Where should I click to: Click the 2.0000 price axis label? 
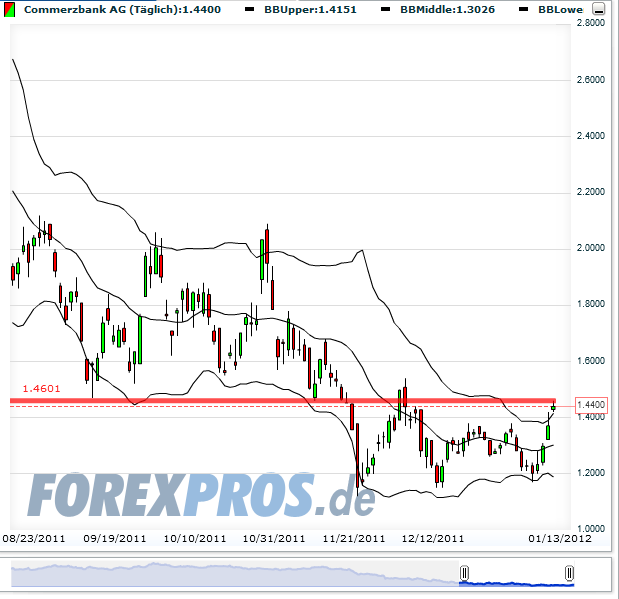[591, 248]
